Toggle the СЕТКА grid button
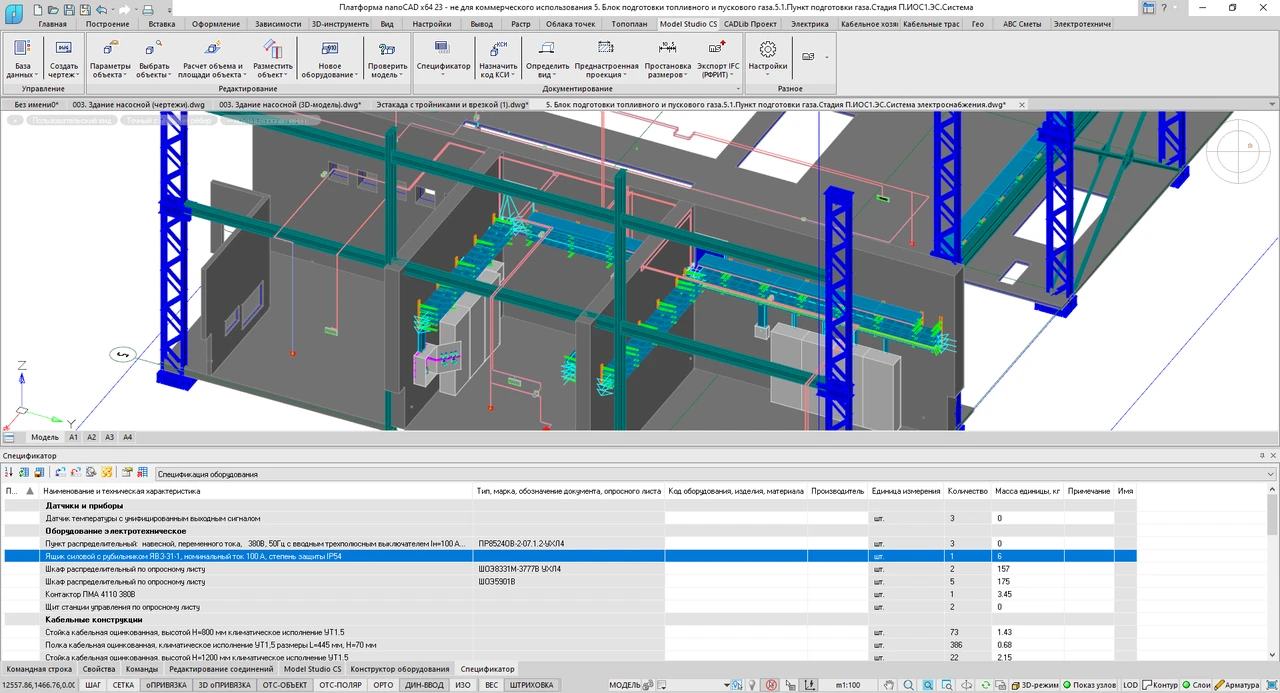This screenshot has height=693, width=1280. 123,685
